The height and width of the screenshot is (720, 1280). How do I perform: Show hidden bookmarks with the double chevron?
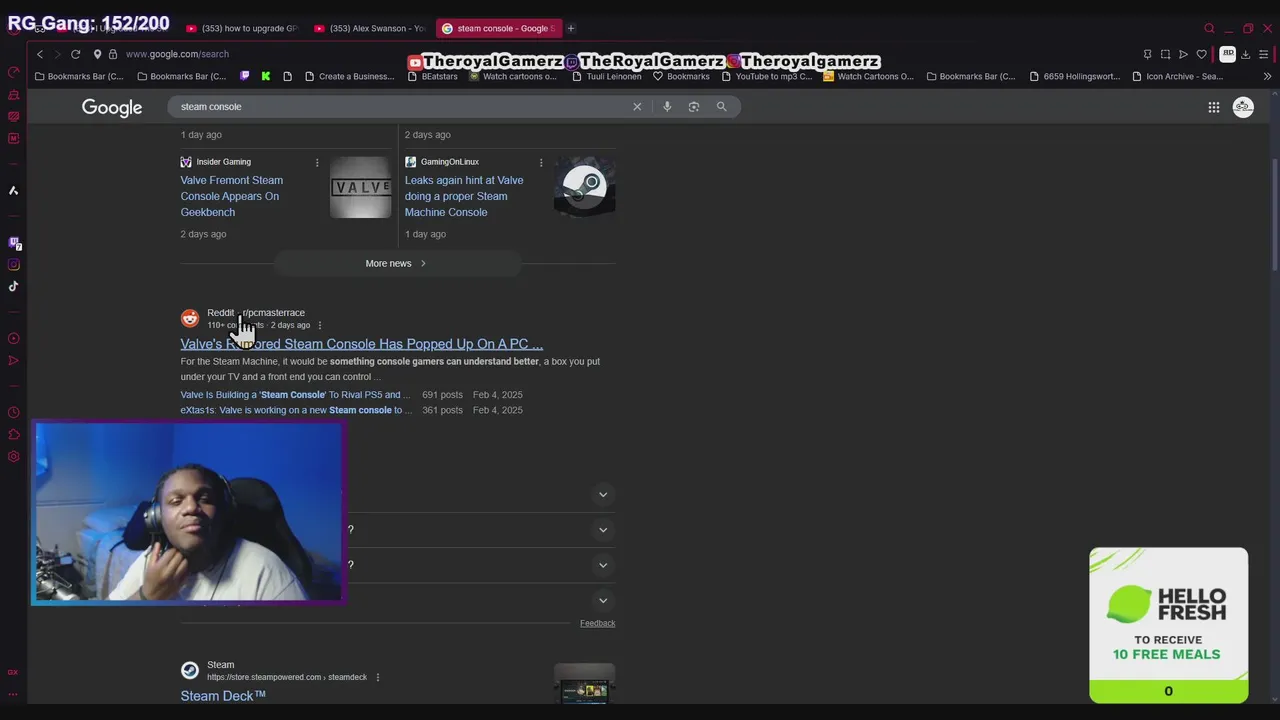(1267, 76)
